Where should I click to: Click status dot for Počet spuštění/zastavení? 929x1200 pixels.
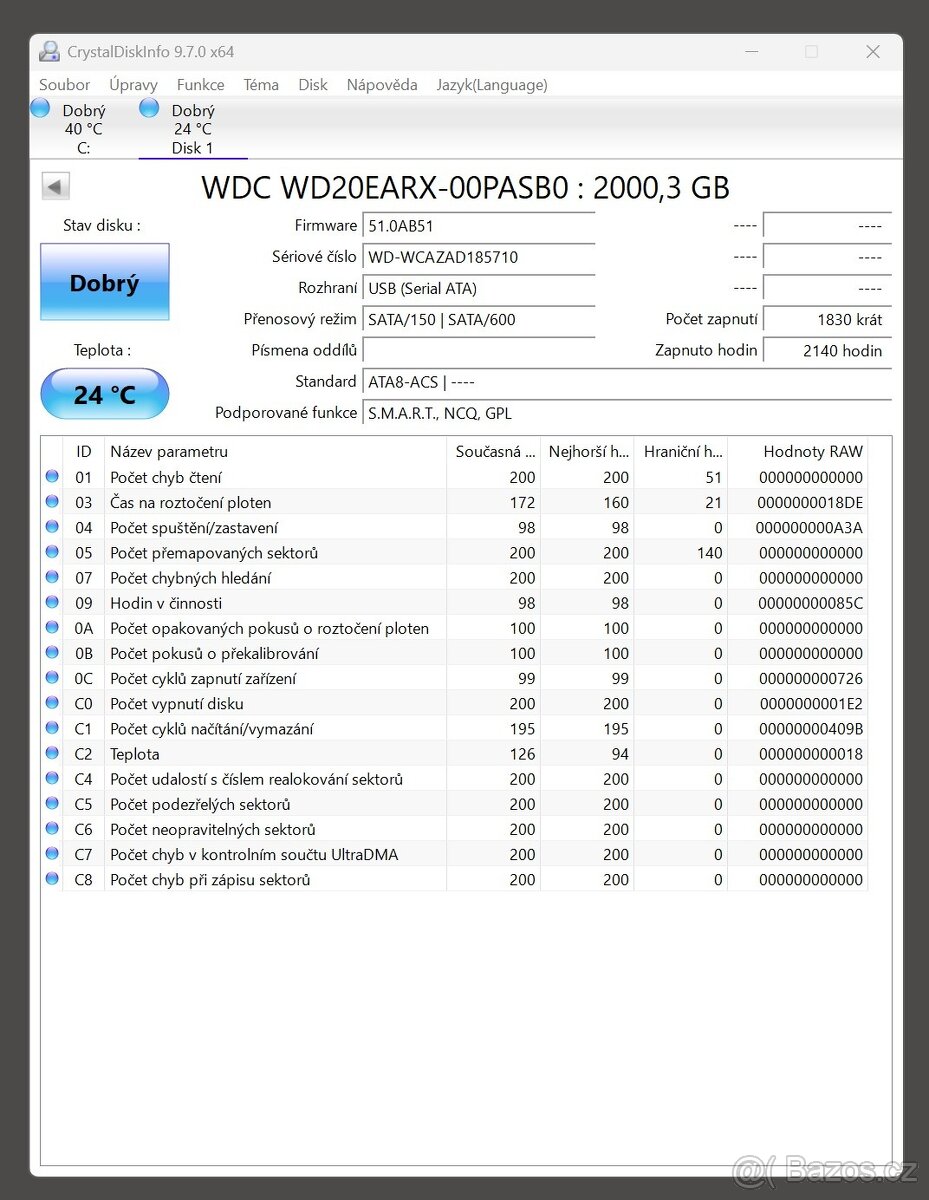(52, 527)
